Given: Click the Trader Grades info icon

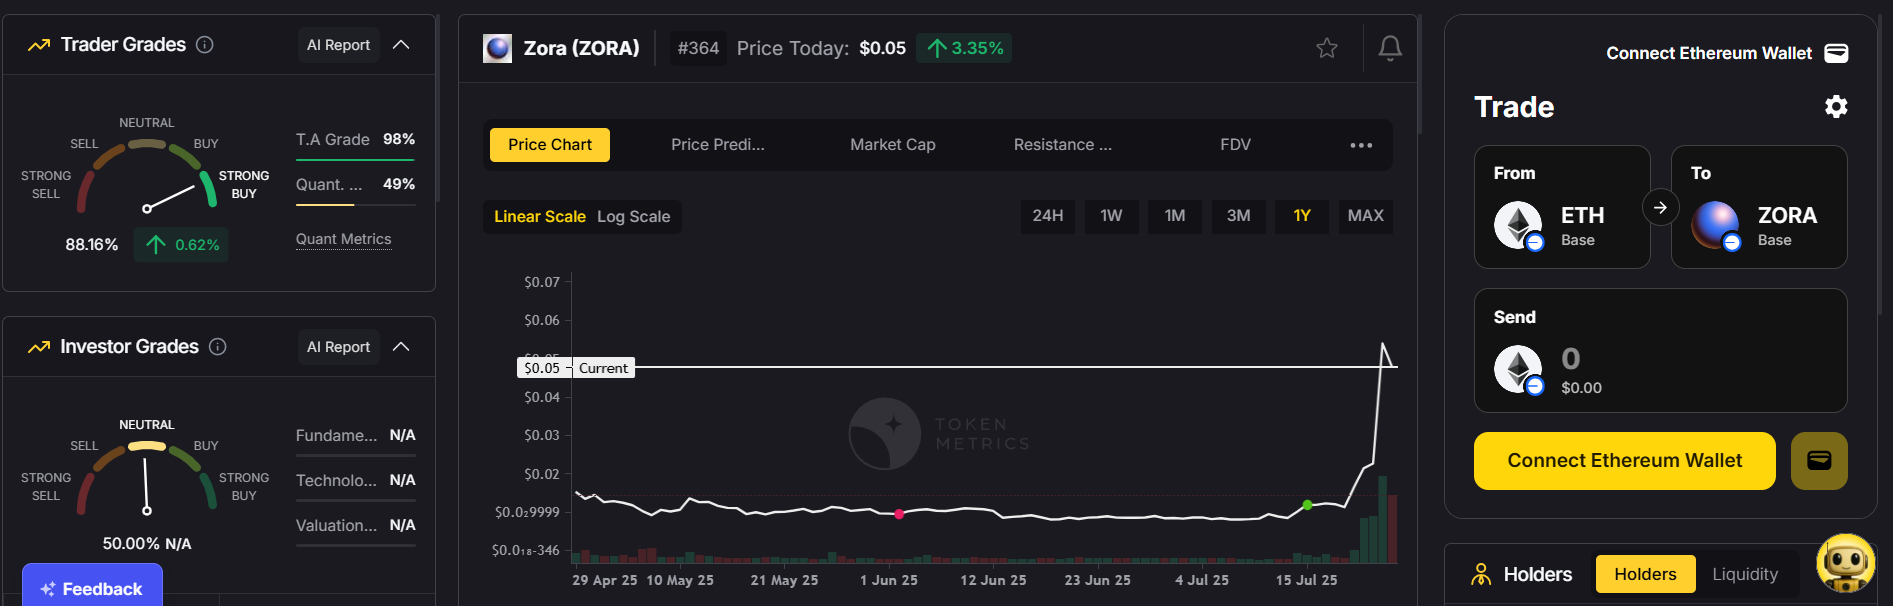Looking at the screenshot, I should [x=205, y=45].
